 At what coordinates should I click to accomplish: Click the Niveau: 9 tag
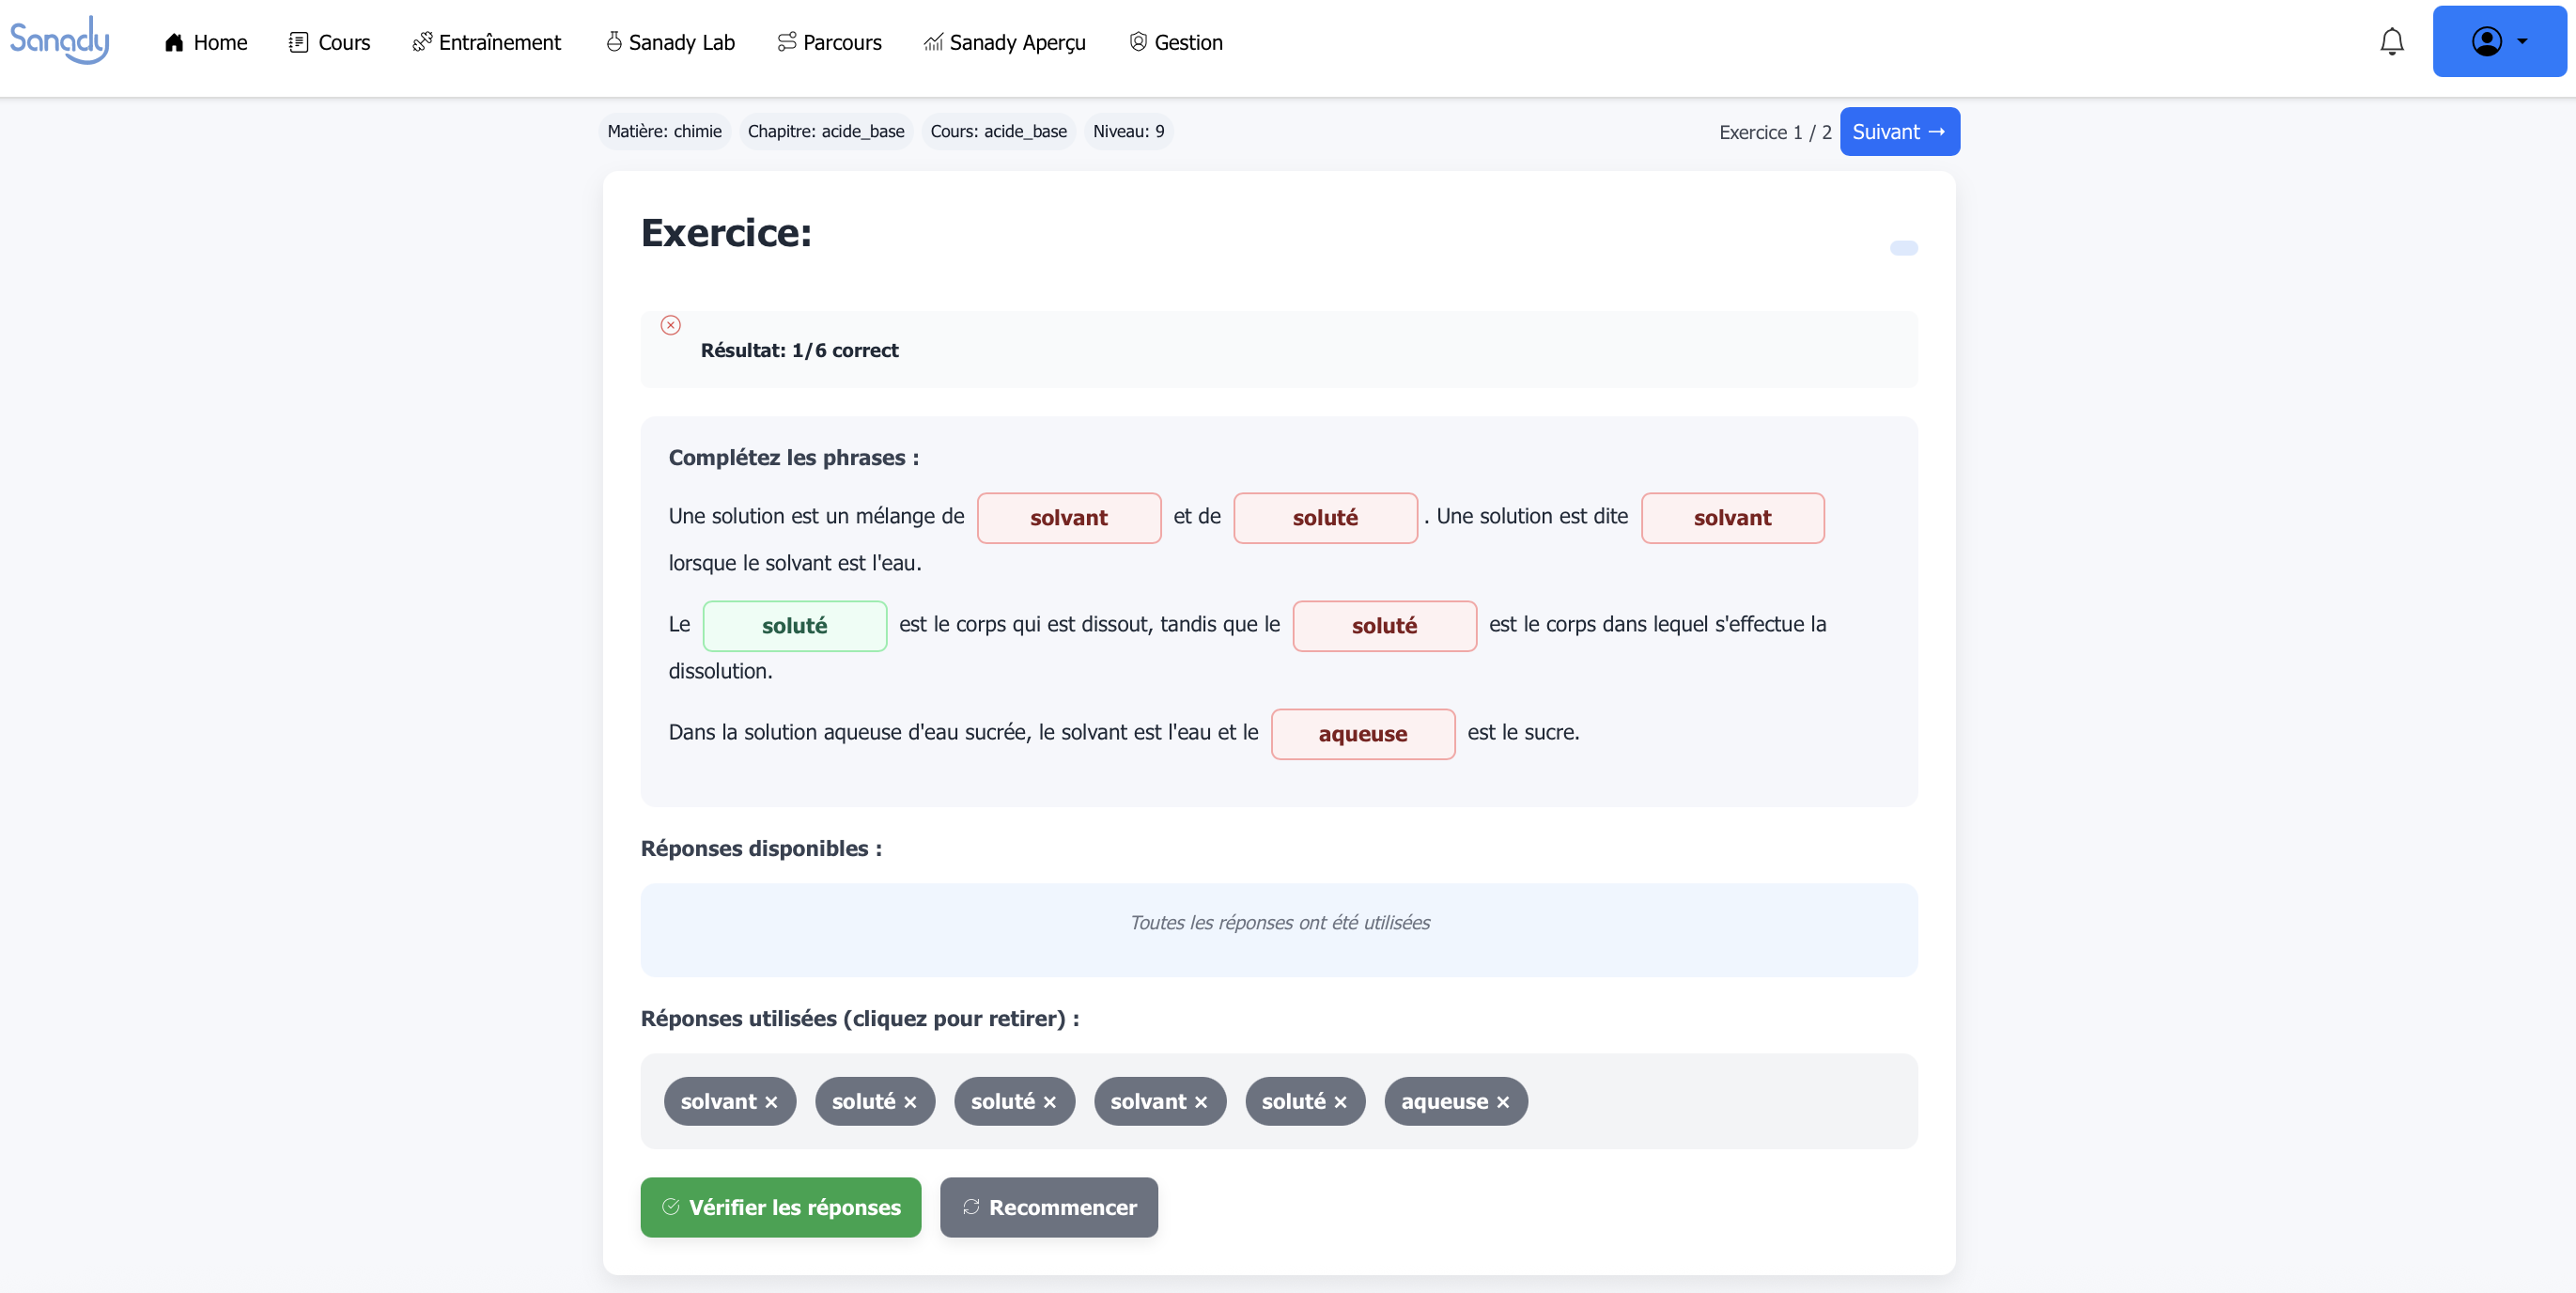coord(1128,131)
